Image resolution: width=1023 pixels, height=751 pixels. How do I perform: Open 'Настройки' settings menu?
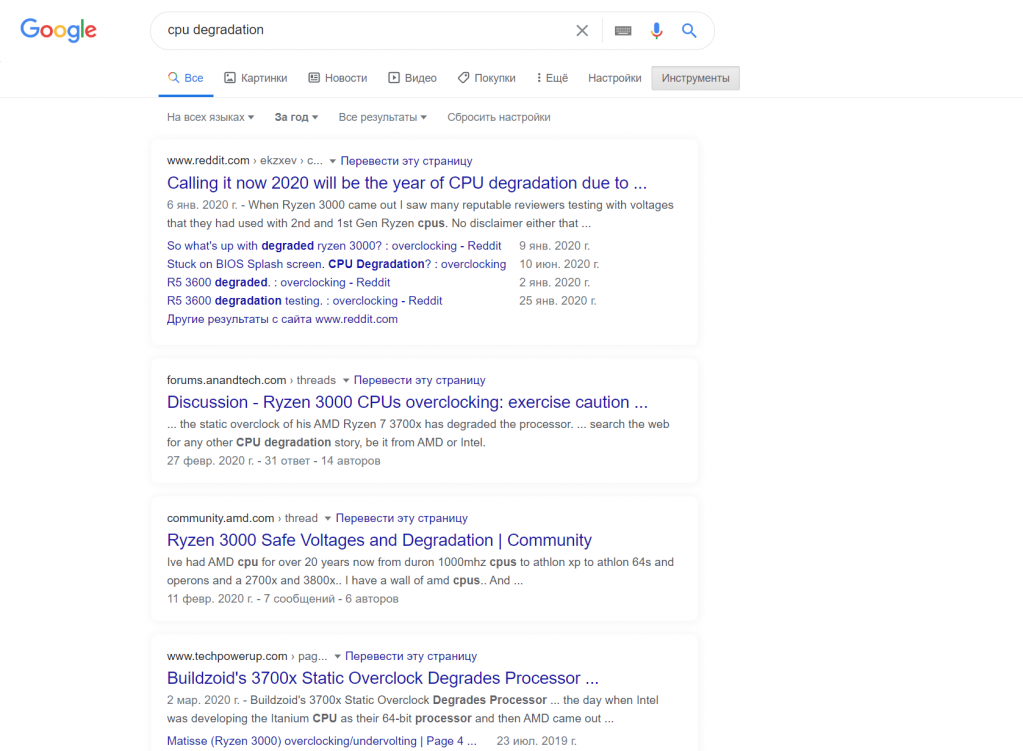pyautogui.click(x=615, y=78)
